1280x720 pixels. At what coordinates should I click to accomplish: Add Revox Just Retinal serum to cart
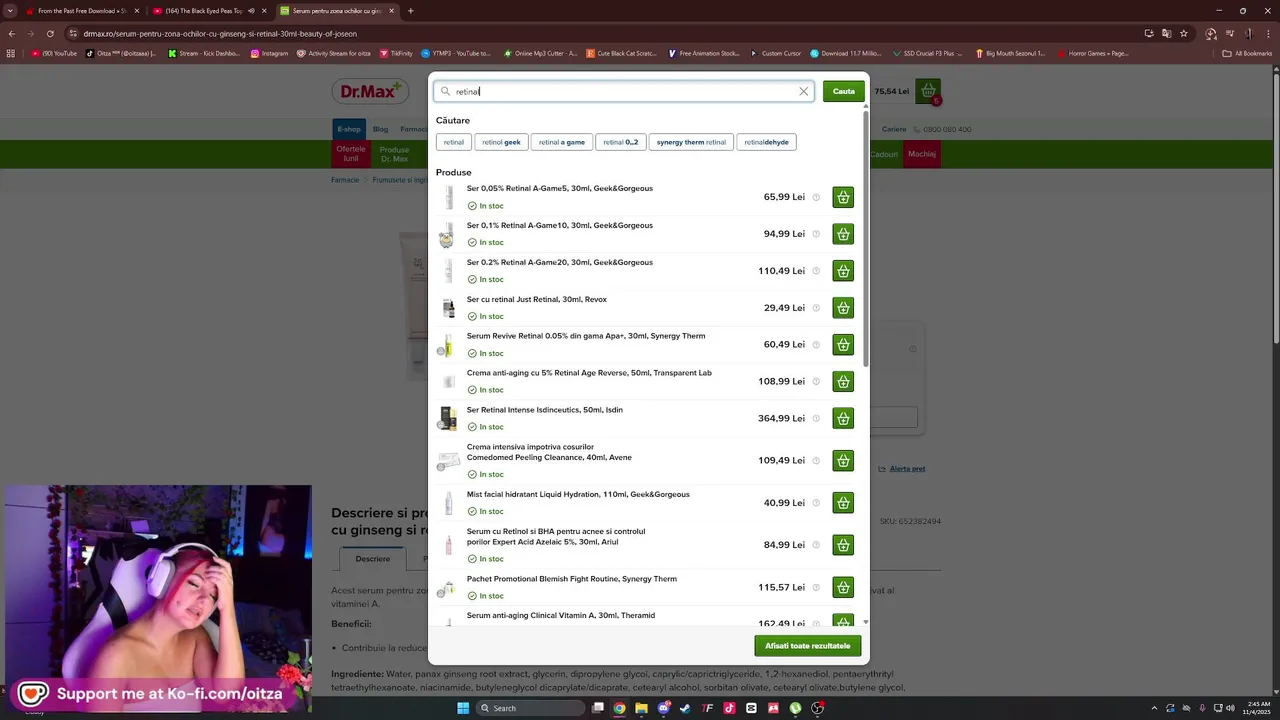click(843, 308)
